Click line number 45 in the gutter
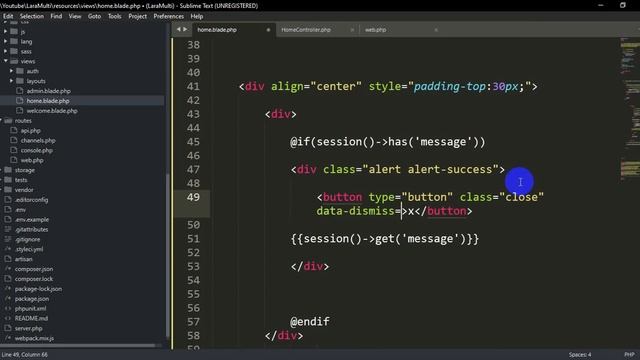 coord(193,142)
